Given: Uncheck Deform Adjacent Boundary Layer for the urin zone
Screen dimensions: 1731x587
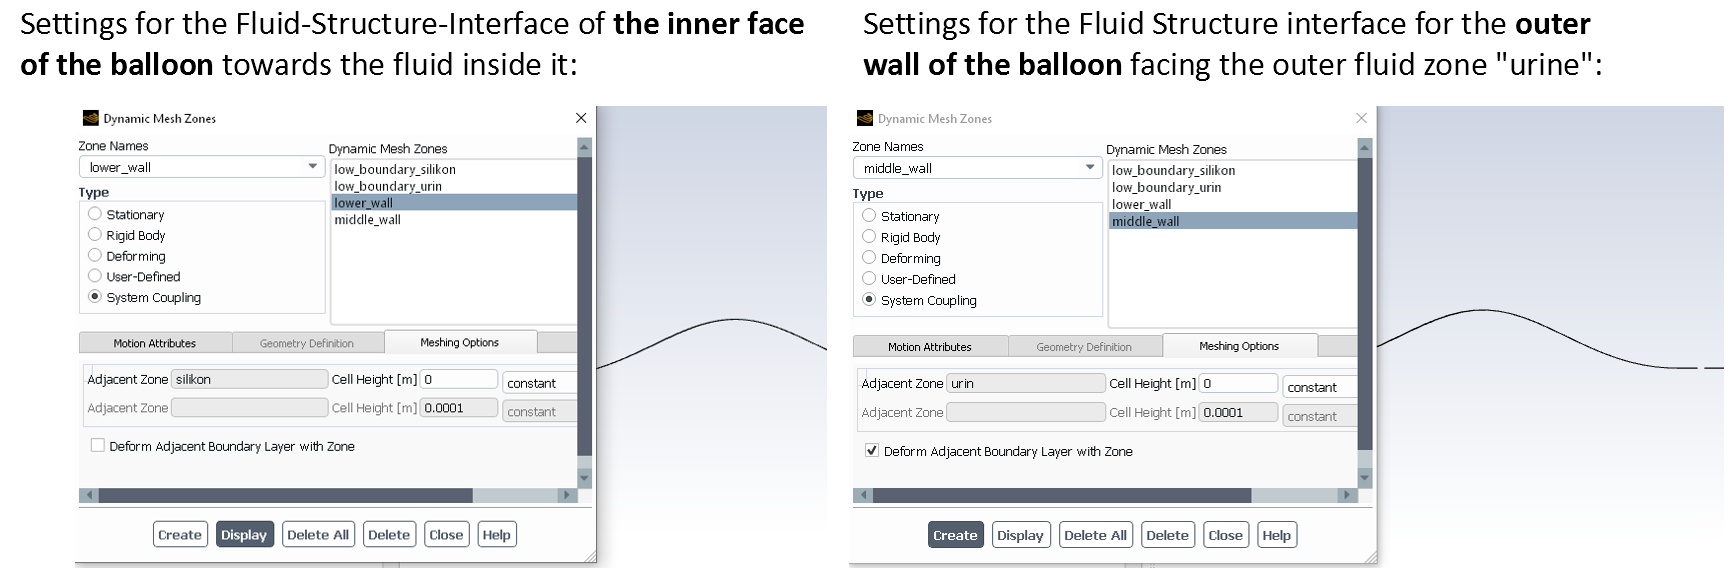Looking at the screenshot, I should [x=872, y=451].
